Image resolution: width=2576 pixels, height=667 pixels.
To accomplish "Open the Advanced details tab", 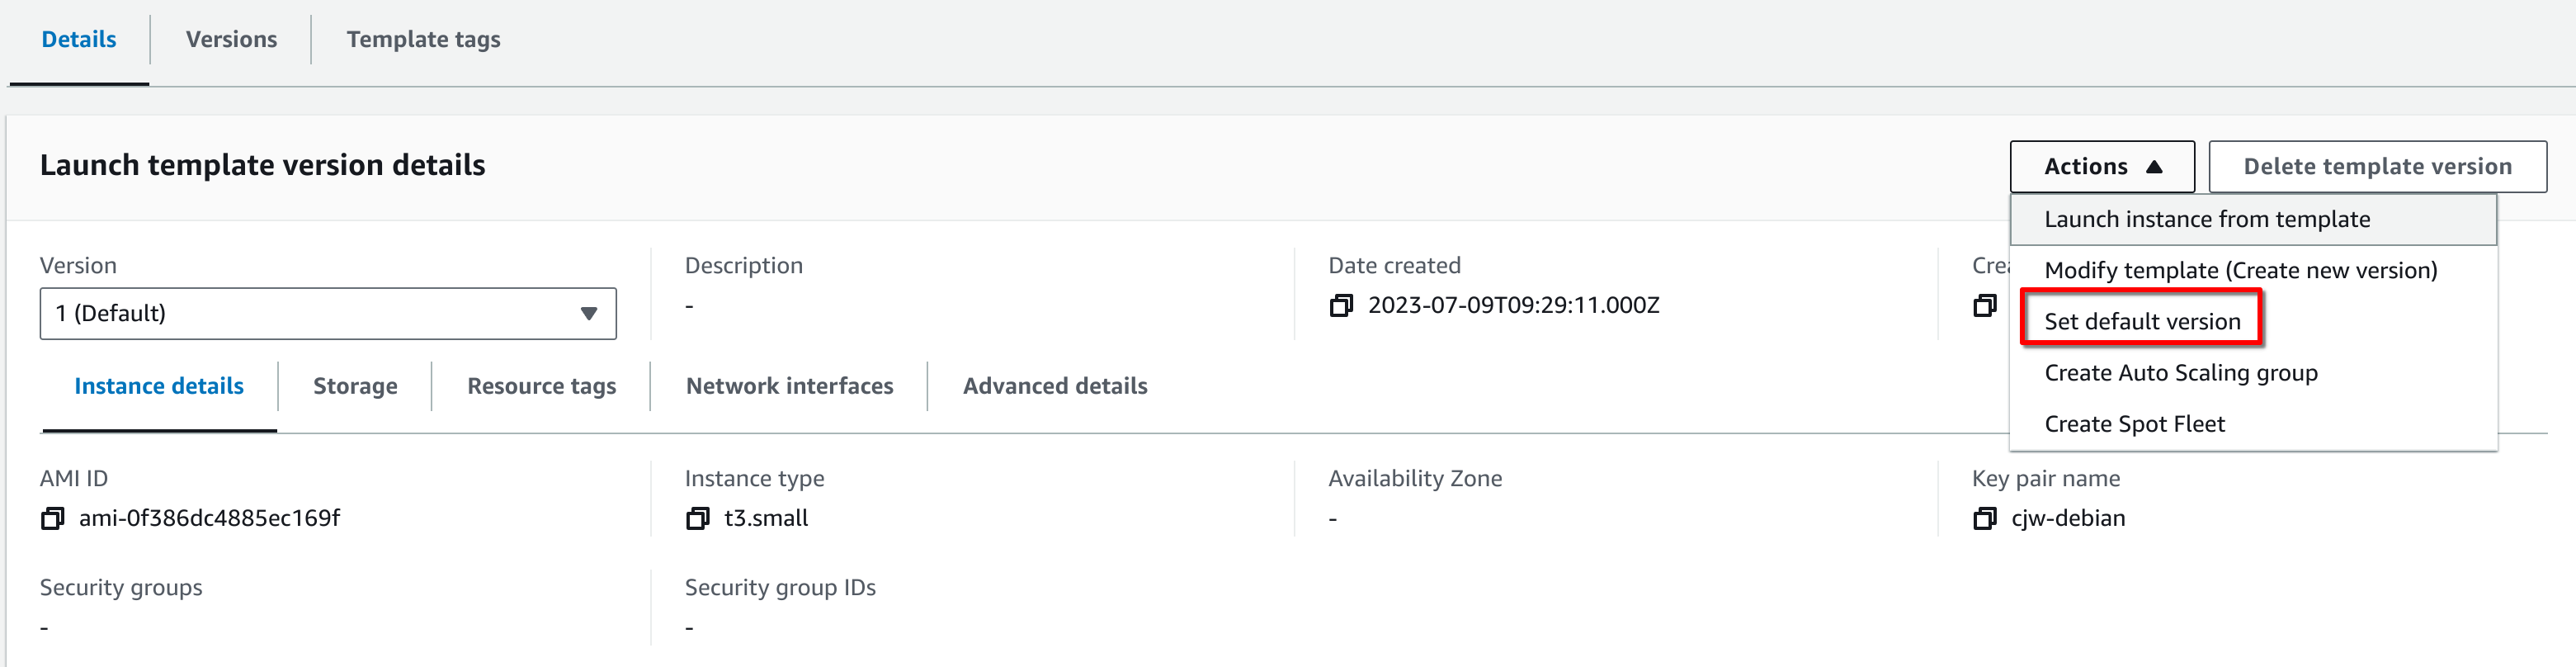I will click(1055, 386).
